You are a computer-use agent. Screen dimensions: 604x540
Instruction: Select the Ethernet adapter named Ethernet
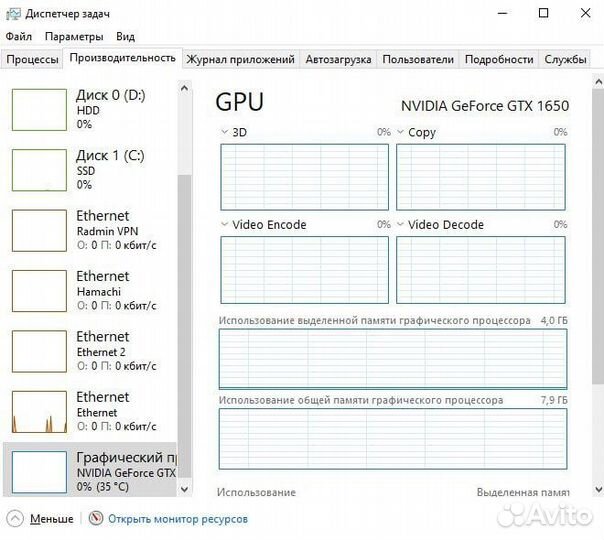click(x=89, y=412)
